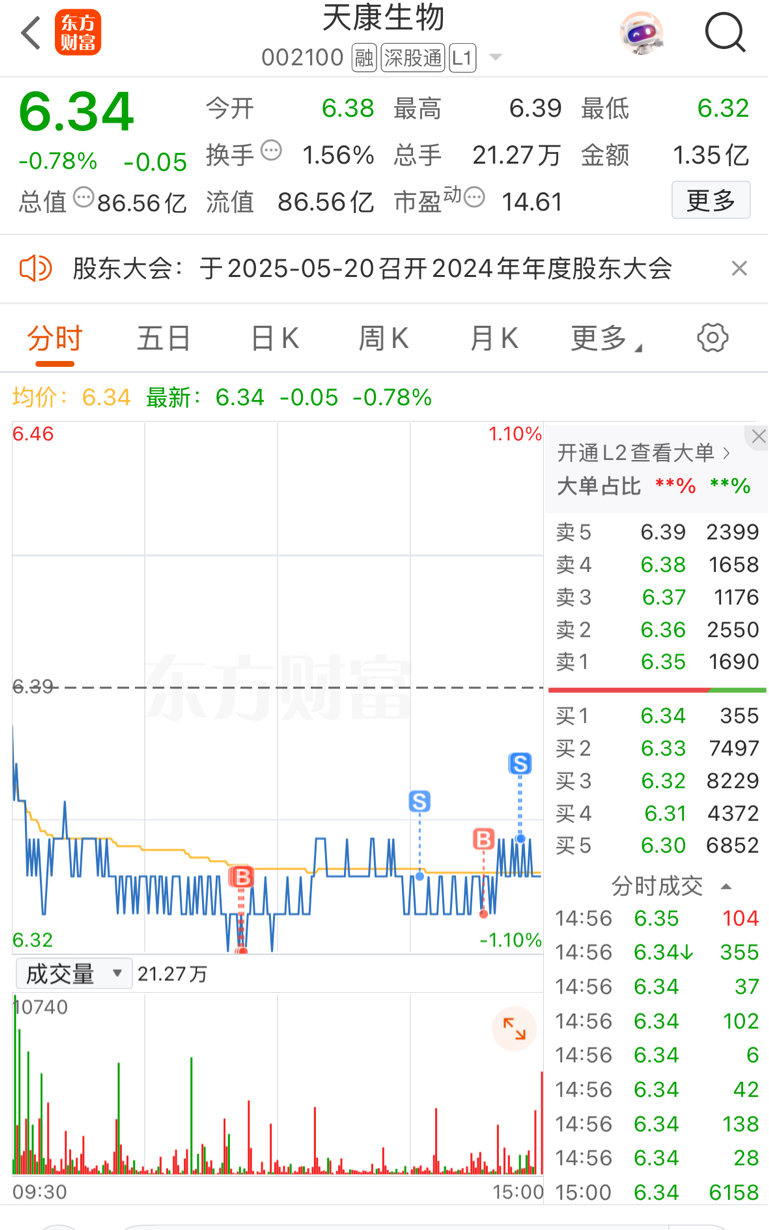Select the 卖2 order row at 6.36
The height and width of the screenshot is (1230, 769).
657,629
